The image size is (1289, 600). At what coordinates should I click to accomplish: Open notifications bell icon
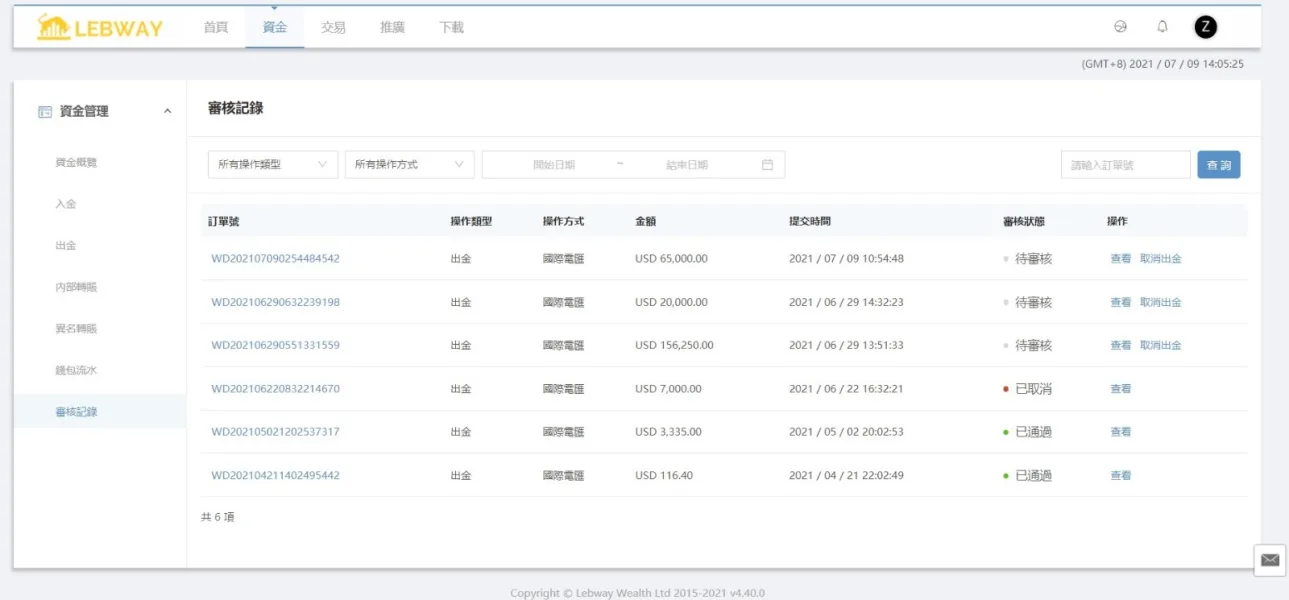click(x=1162, y=27)
